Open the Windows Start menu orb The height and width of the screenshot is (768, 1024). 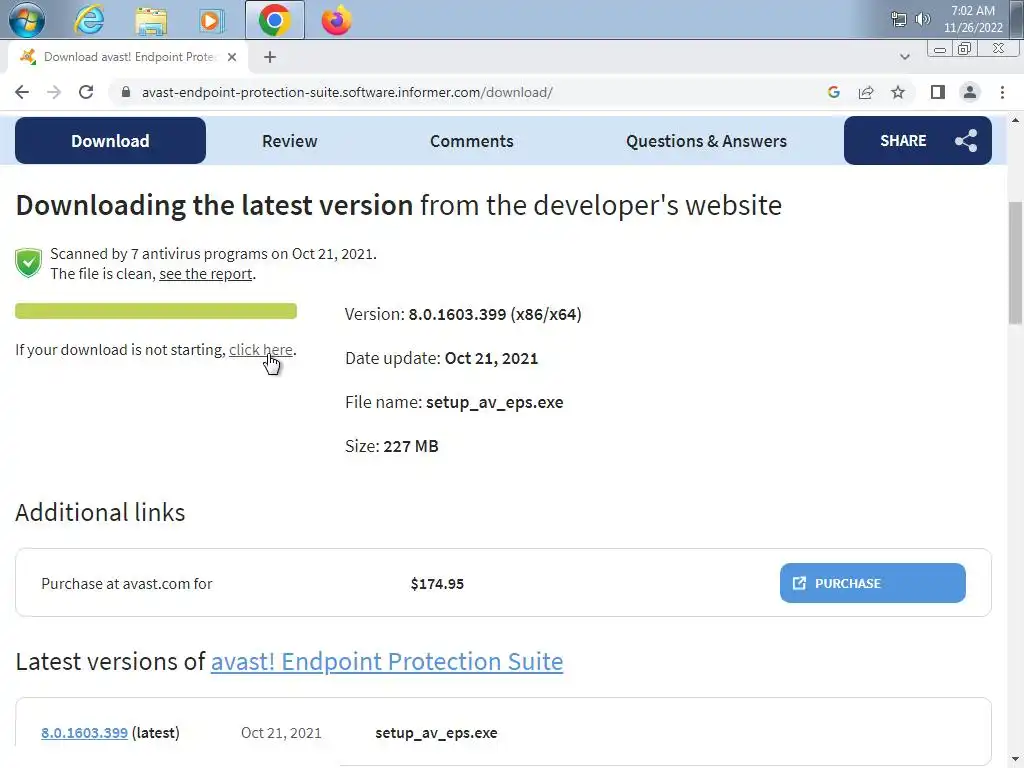[x=27, y=20]
